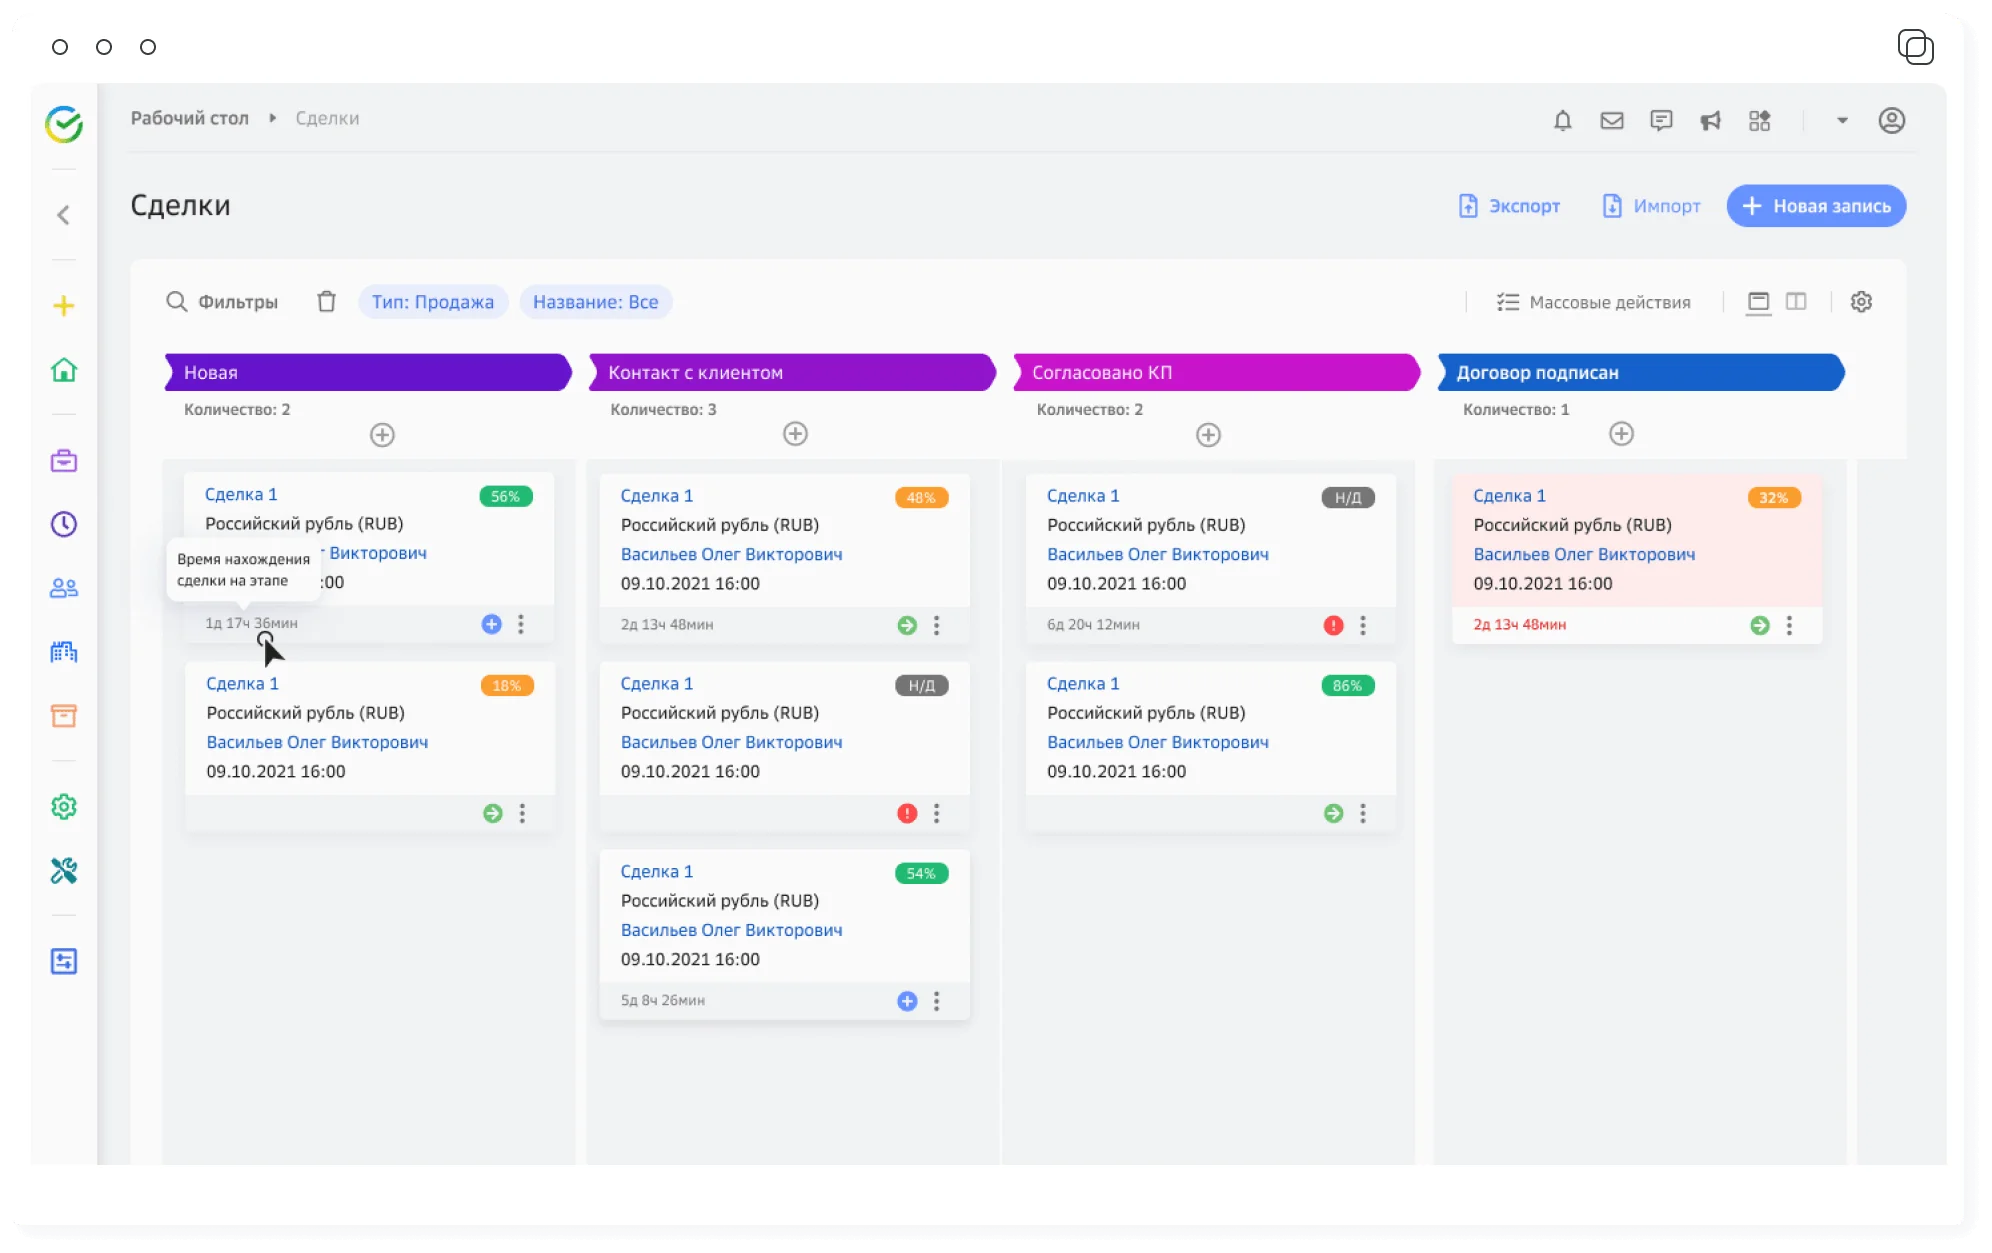Screen dimensions: 1992x1253
Task: Toggle Массовые действия mode
Action: pyautogui.click(x=1593, y=302)
